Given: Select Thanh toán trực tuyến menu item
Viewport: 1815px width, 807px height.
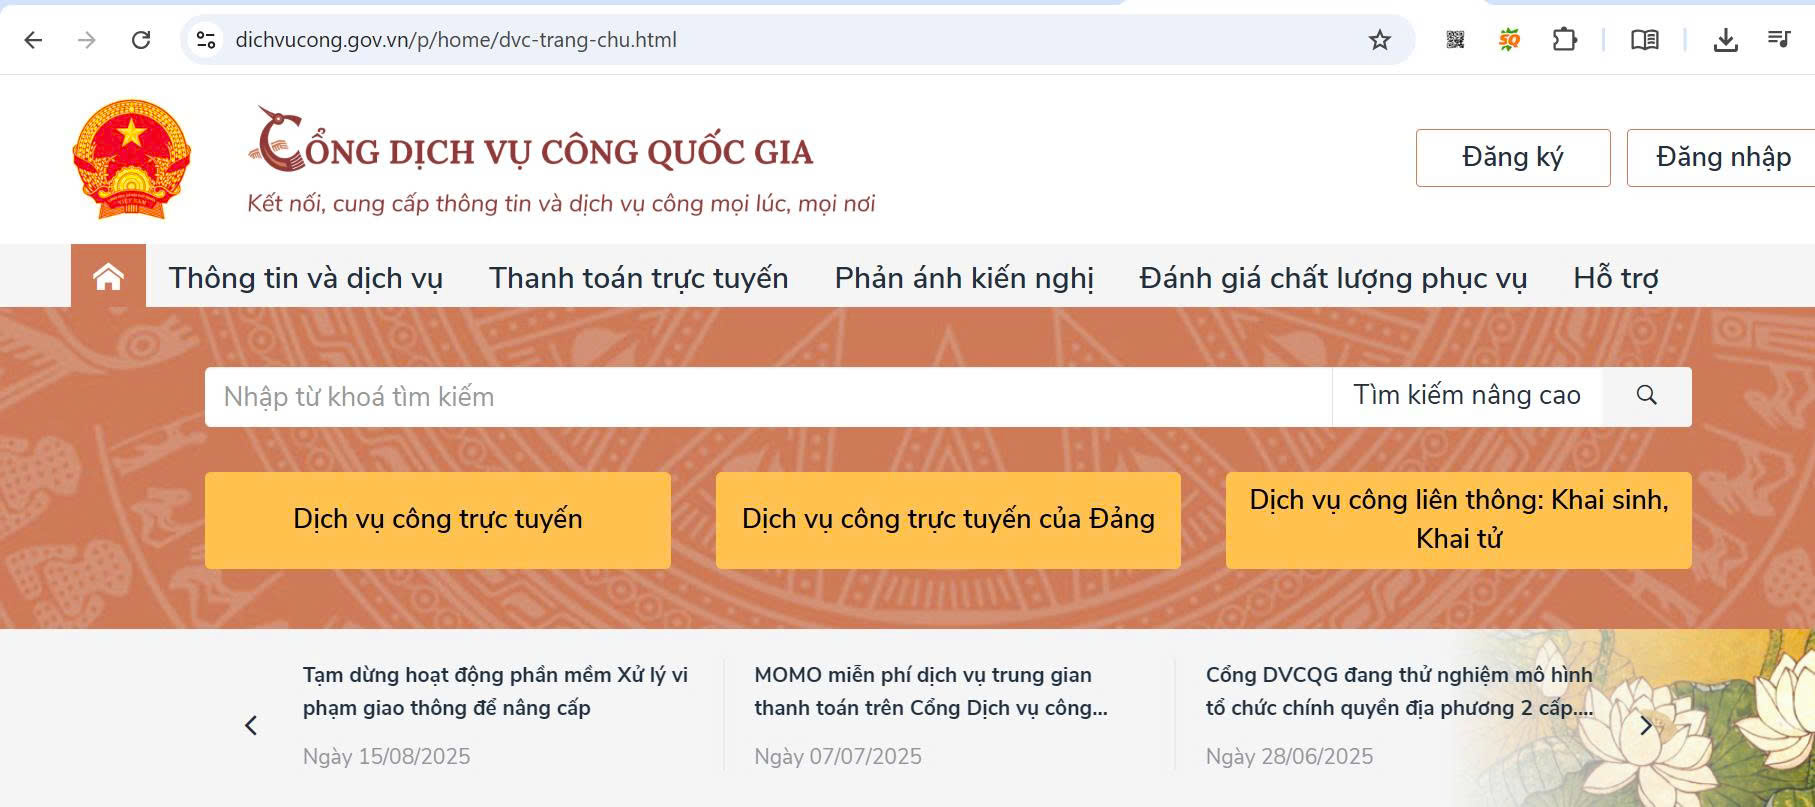Looking at the screenshot, I should [638, 278].
